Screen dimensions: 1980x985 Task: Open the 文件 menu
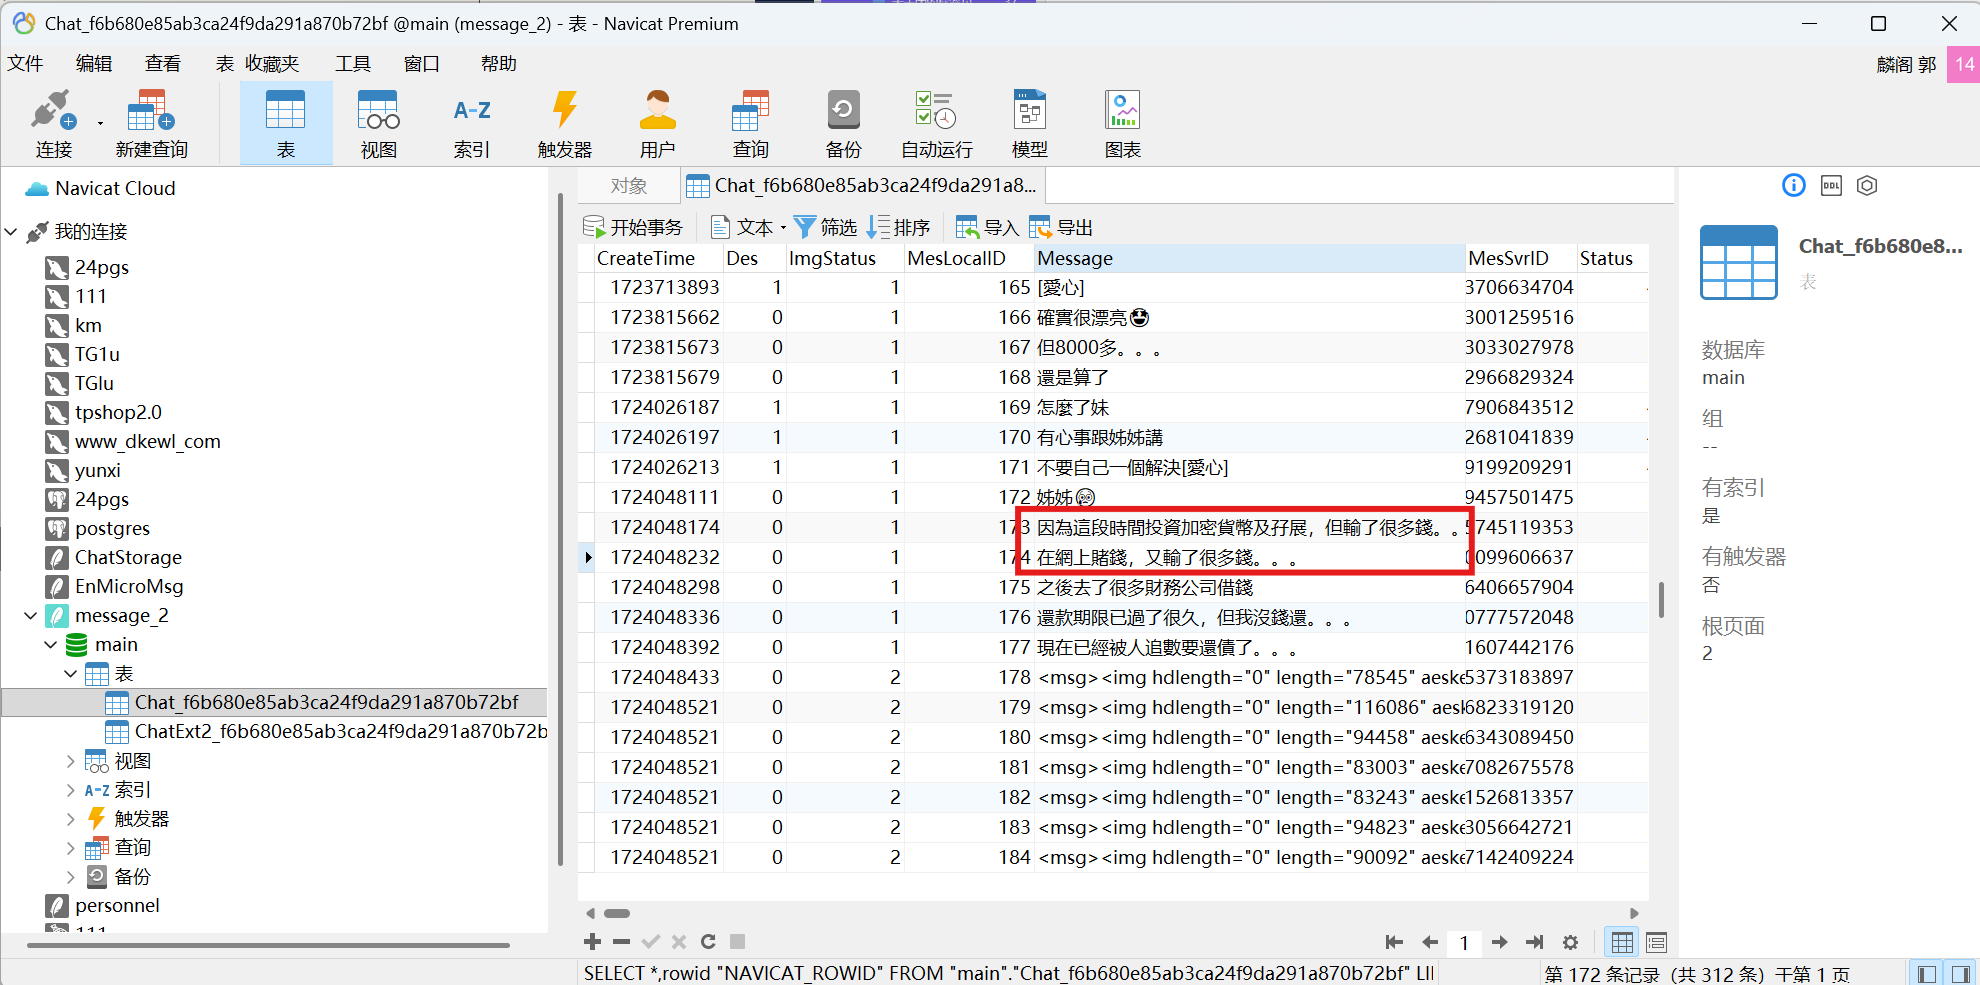pos(26,64)
